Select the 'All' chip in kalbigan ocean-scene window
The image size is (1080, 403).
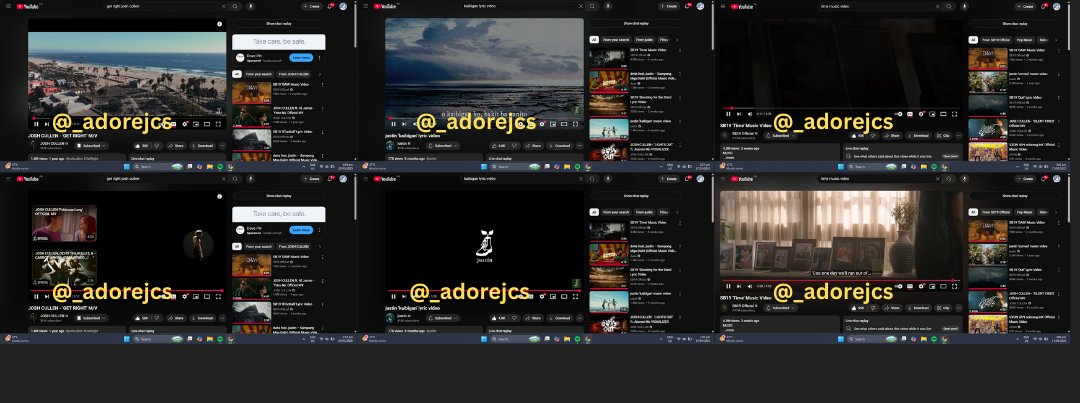click(594, 40)
